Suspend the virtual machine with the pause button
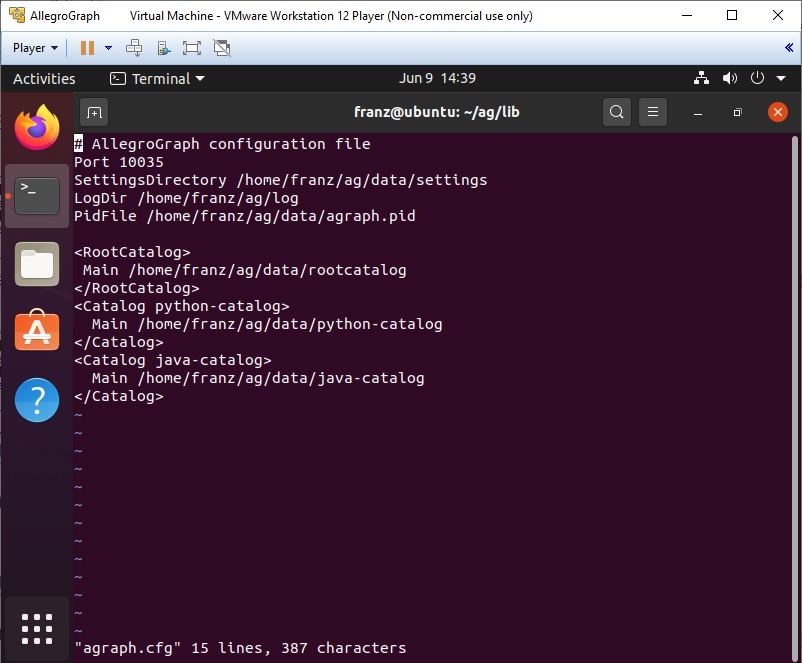Screen dimensions: 802x663 (x=87, y=47)
